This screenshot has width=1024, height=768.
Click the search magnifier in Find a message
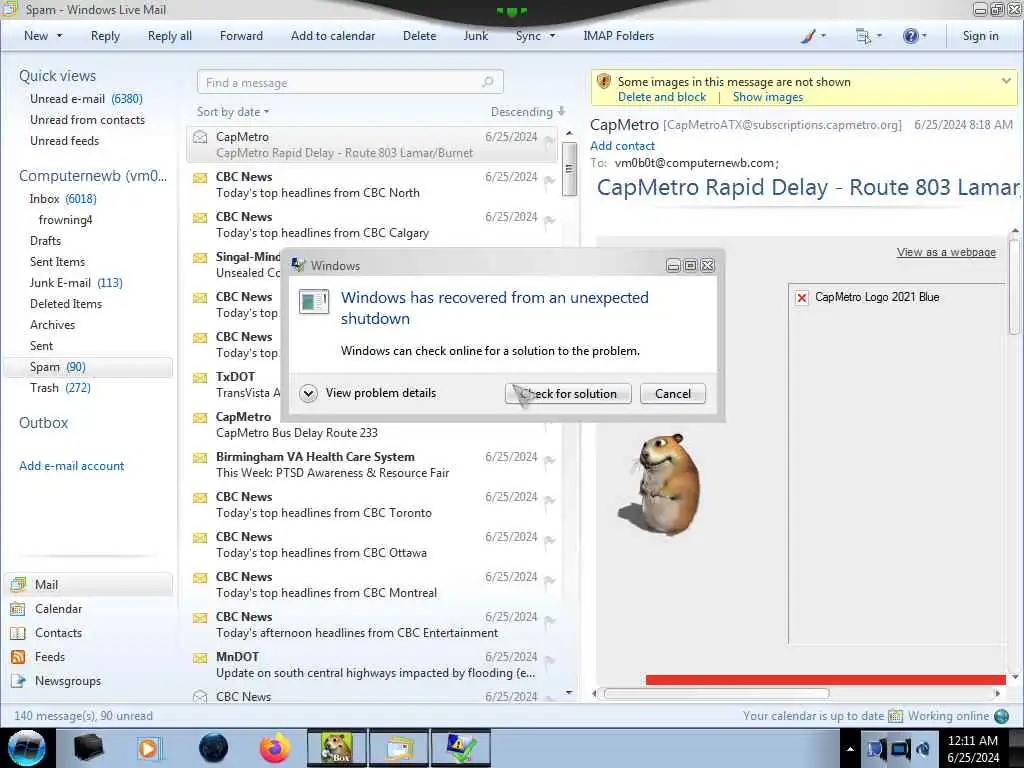coord(487,82)
